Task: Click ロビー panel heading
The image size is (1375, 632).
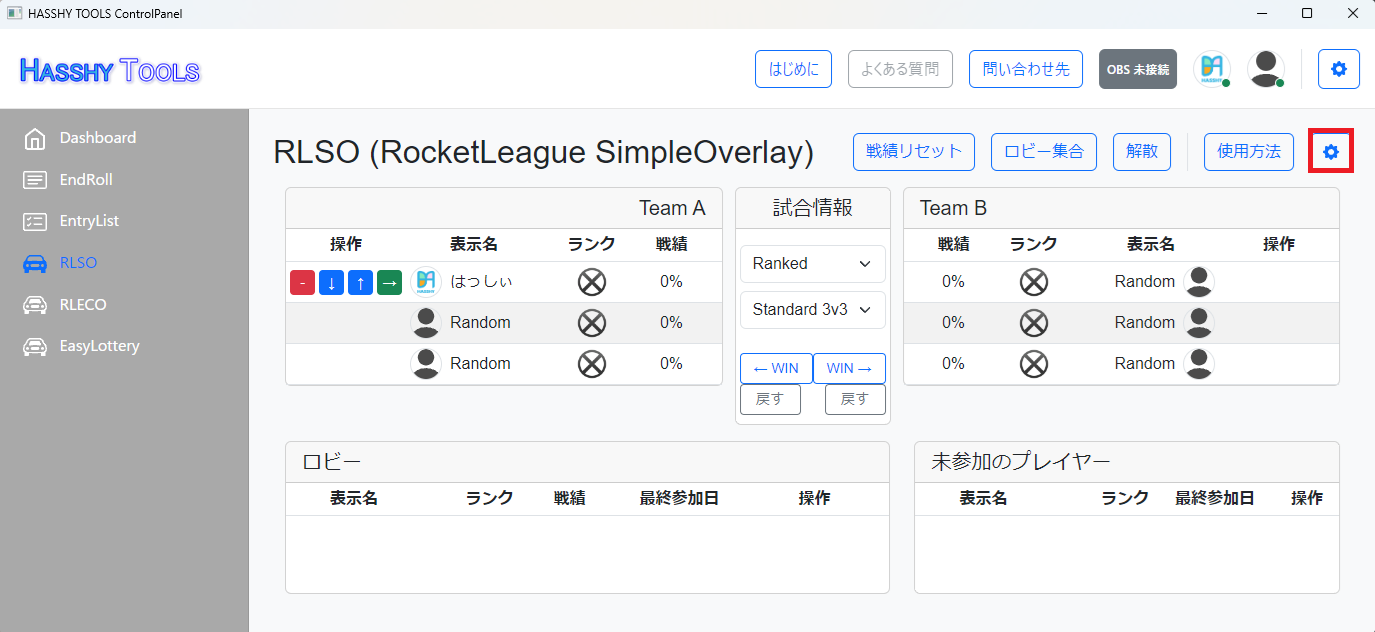Action: point(331,461)
